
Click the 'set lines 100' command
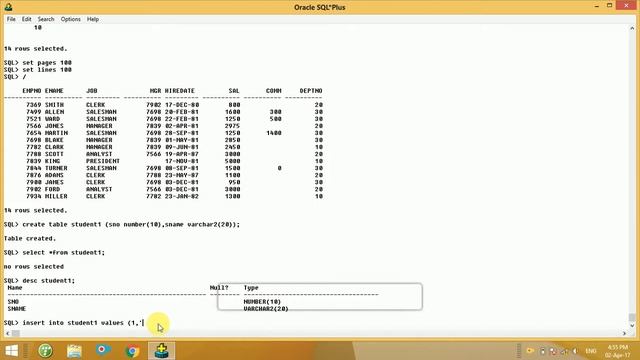pyautogui.click(x=47, y=70)
